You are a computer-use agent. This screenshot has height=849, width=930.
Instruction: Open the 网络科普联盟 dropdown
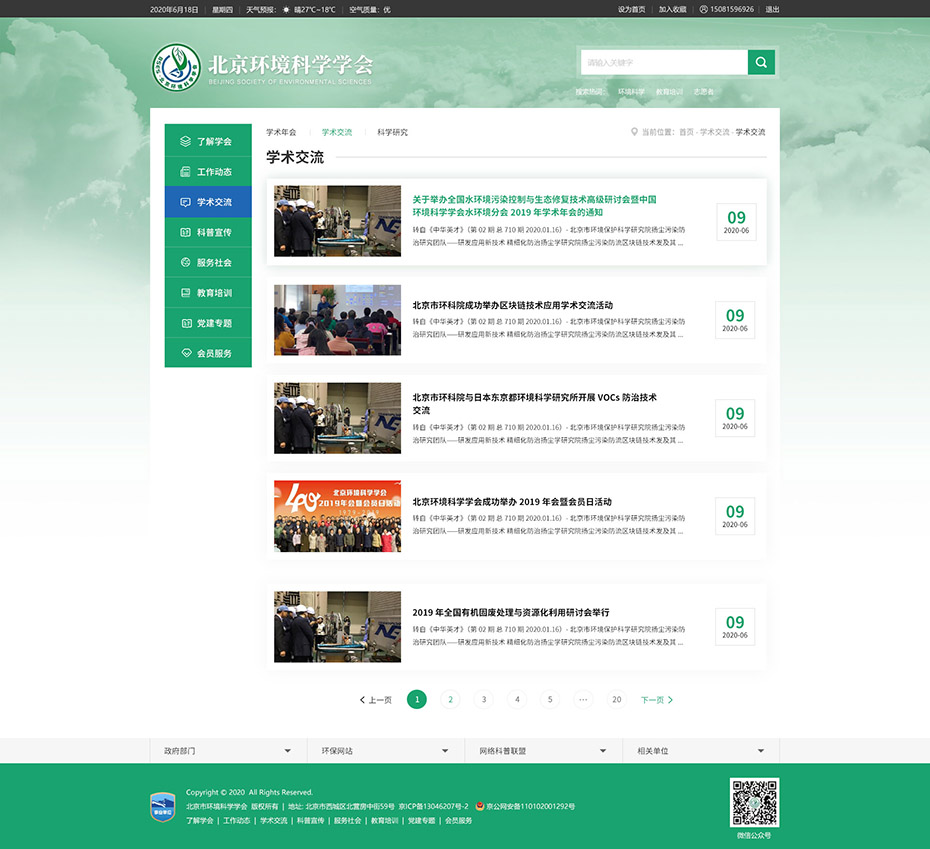click(x=542, y=751)
